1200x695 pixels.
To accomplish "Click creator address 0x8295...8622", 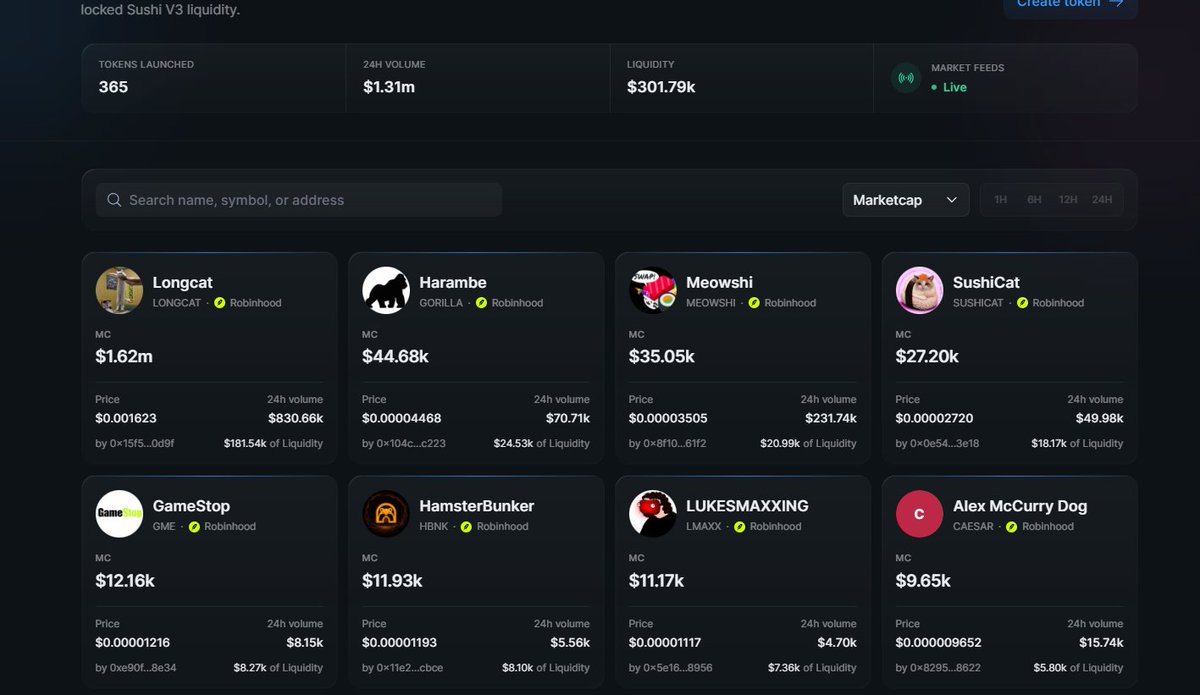I will tap(945, 667).
